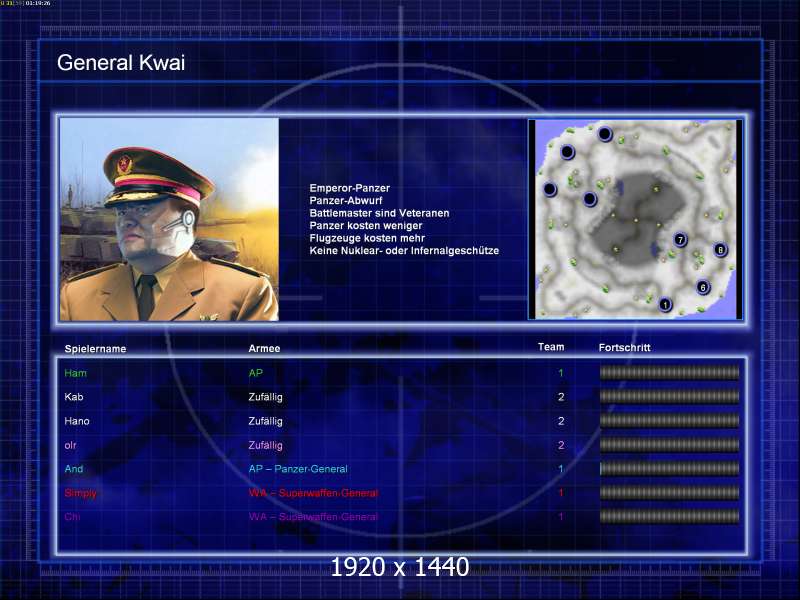This screenshot has width=800, height=600.
Task: Click 'Keine Nuklear- oder Infernalgeschütze' line
Action: click(404, 251)
